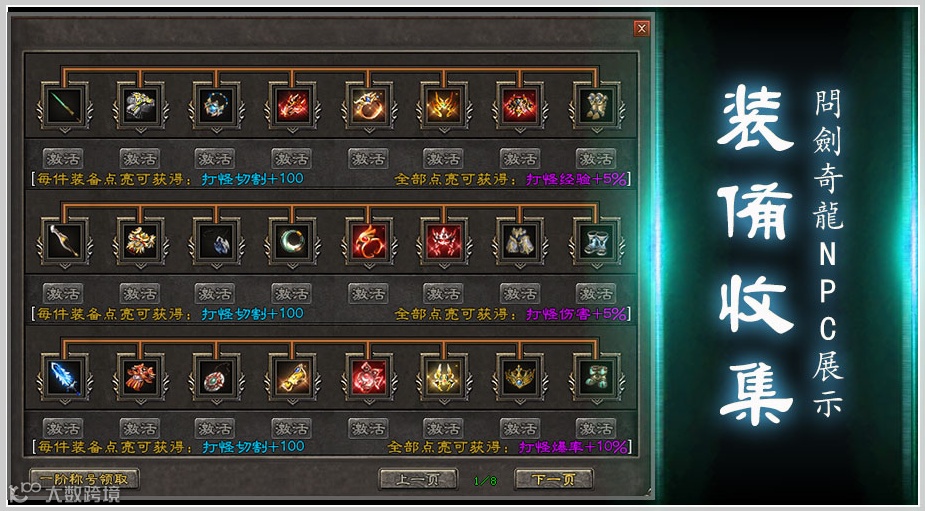Screen dimensions: 925x511
Task: Select the golden crown equipment icon
Action: coord(520,378)
